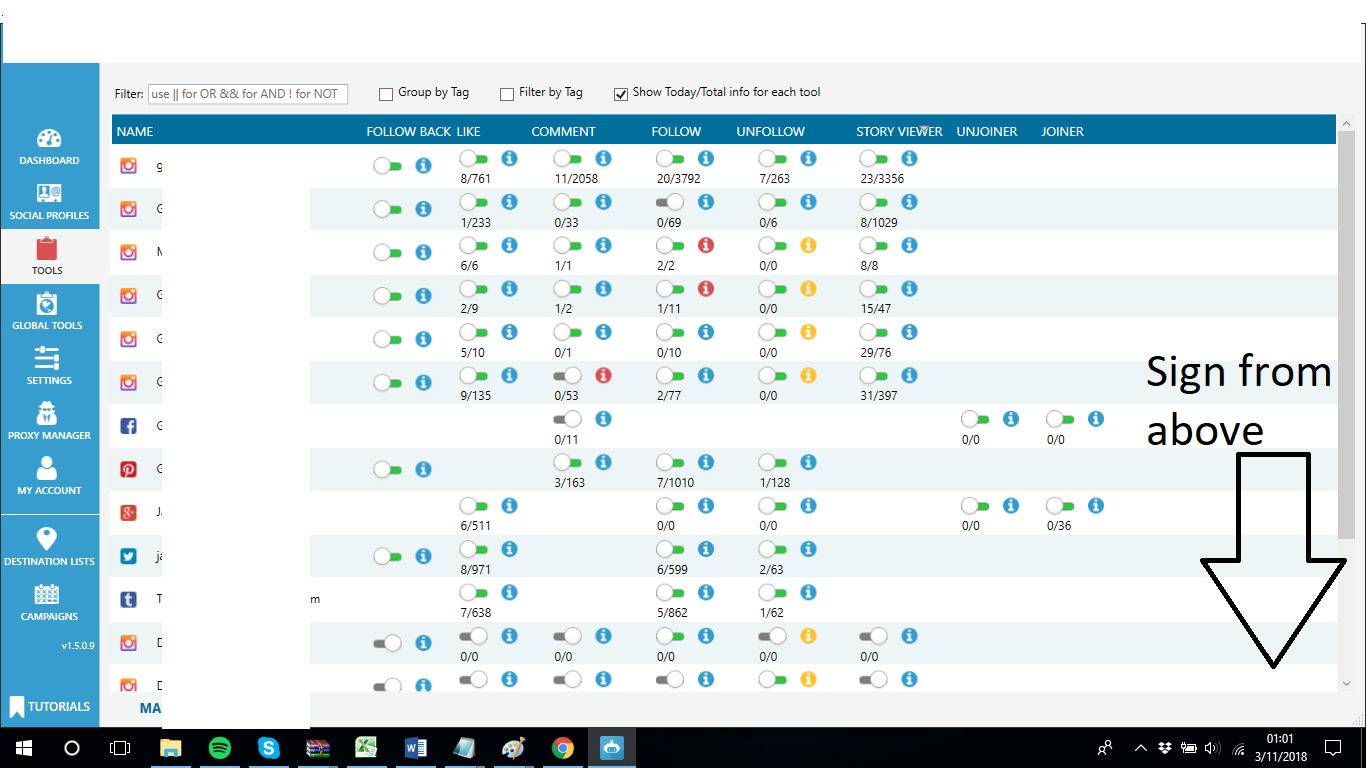
Task: Click the Filter text field
Action: pos(248,94)
